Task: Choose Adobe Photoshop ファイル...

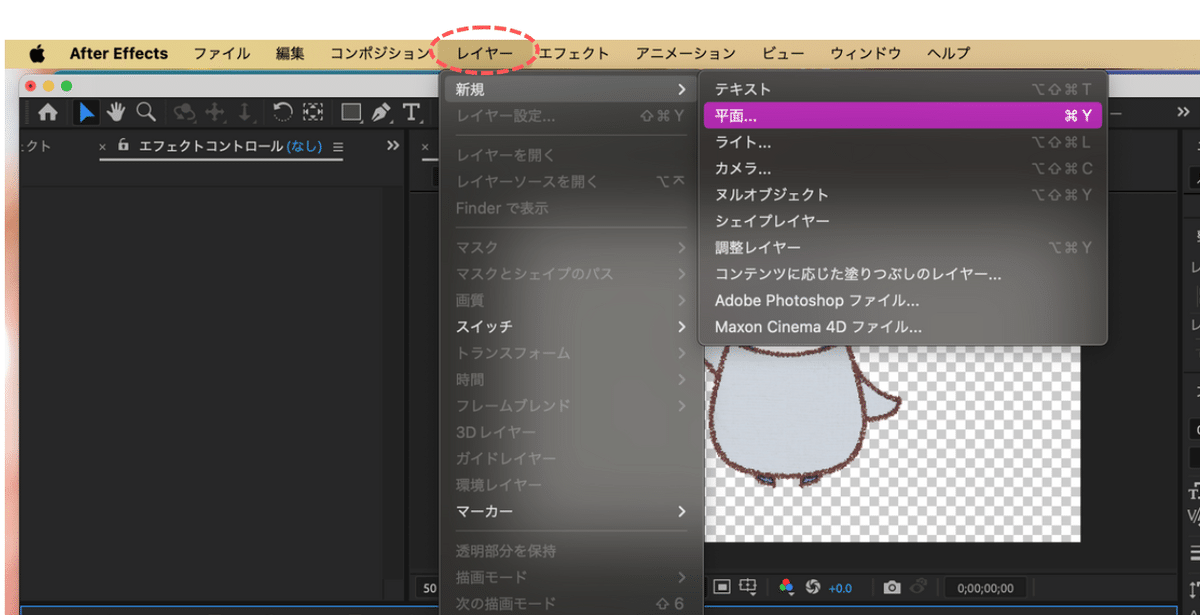Action: pos(903,300)
